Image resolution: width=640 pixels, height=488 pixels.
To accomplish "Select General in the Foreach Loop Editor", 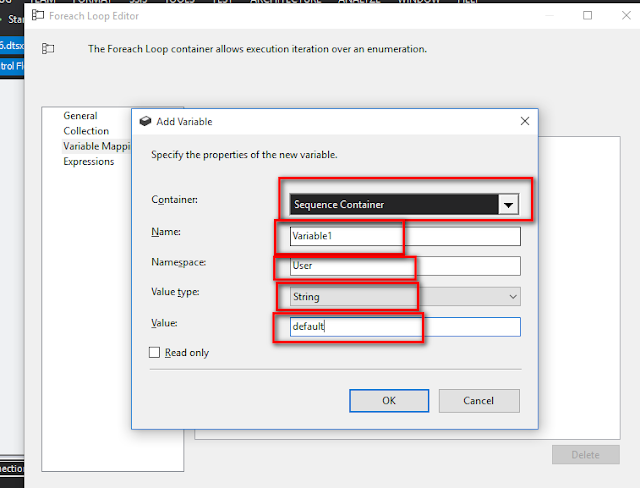I will 80,116.
